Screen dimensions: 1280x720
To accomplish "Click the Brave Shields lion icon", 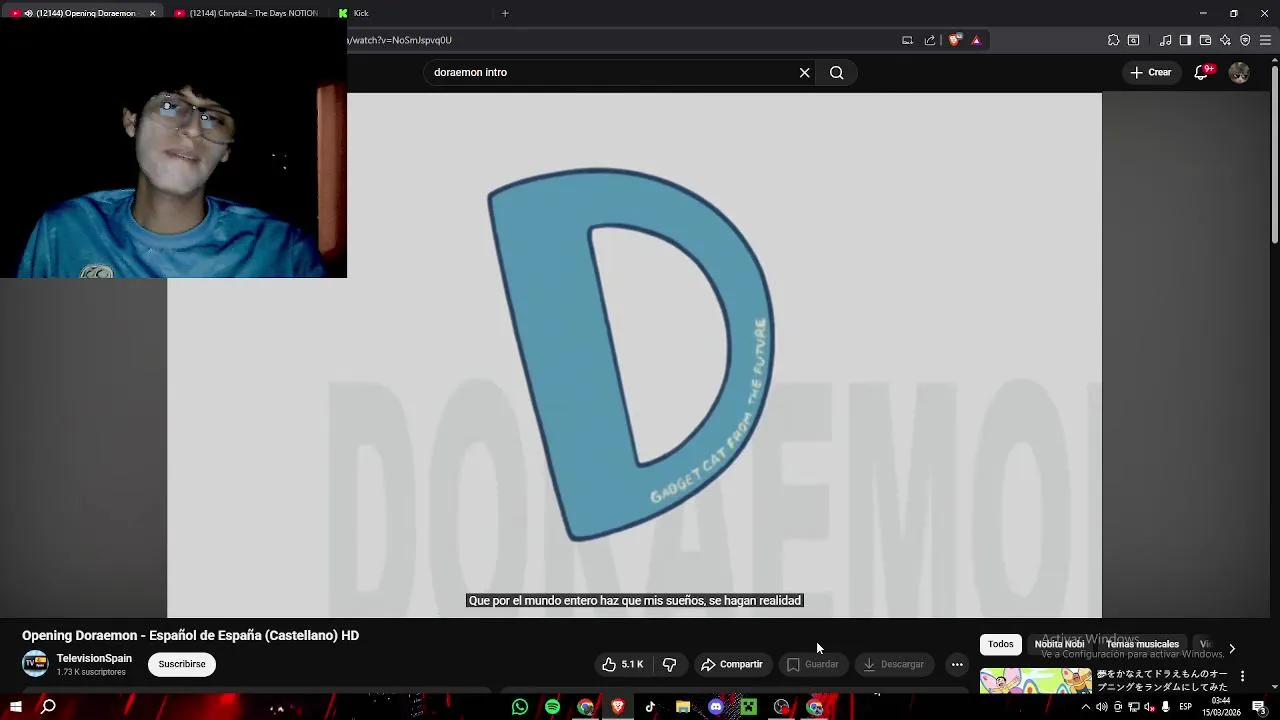I will [955, 40].
